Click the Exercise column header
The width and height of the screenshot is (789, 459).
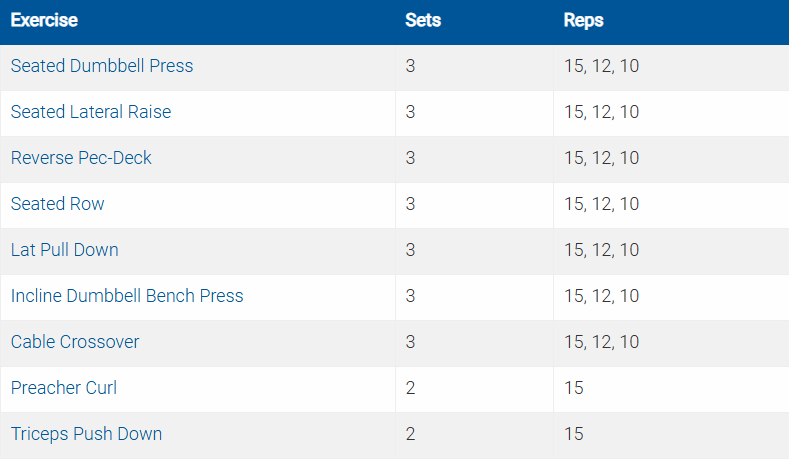pos(44,20)
